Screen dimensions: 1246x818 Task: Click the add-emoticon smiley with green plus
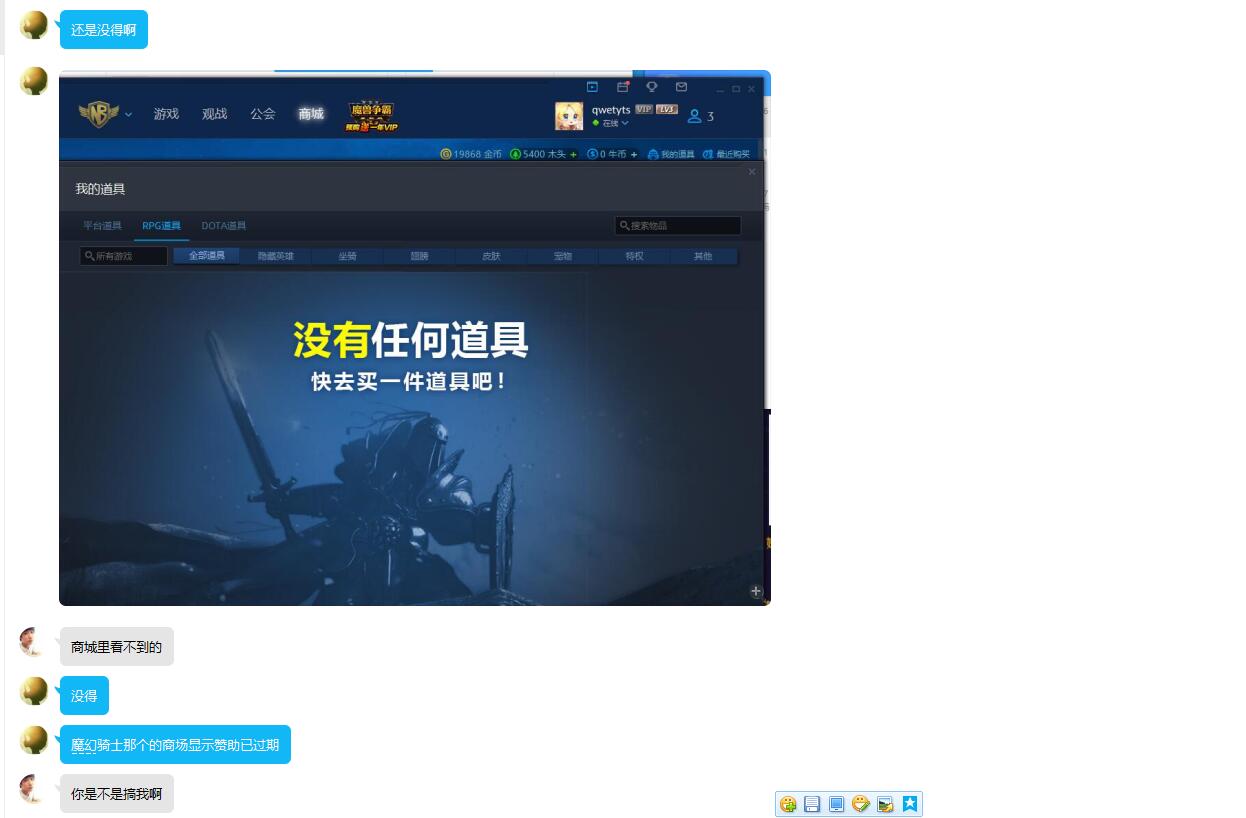click(x=788, y=804)
